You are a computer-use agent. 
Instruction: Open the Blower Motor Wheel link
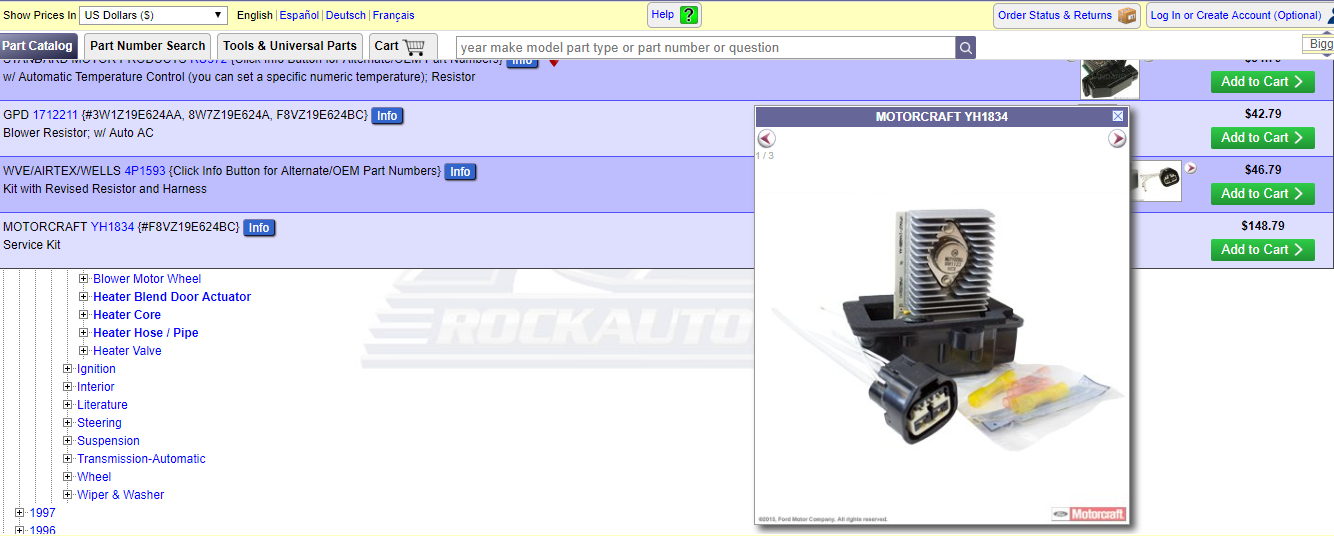[147, 279]
